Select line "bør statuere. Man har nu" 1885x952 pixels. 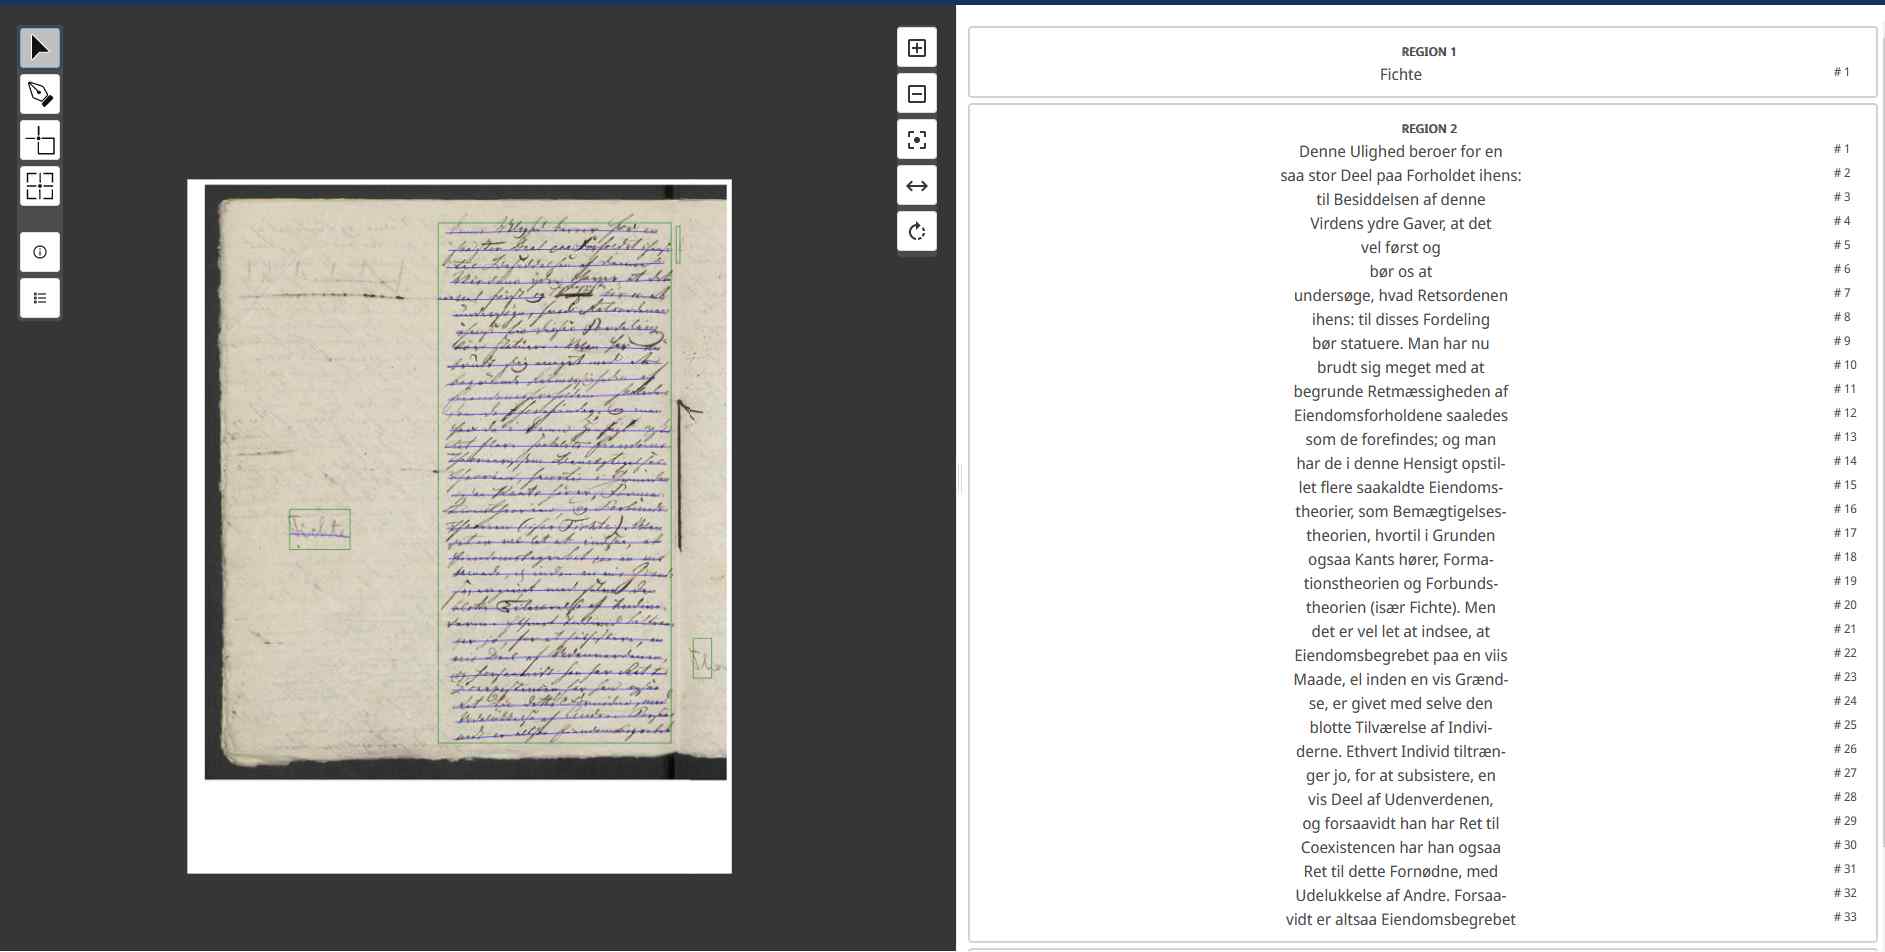1400,344
